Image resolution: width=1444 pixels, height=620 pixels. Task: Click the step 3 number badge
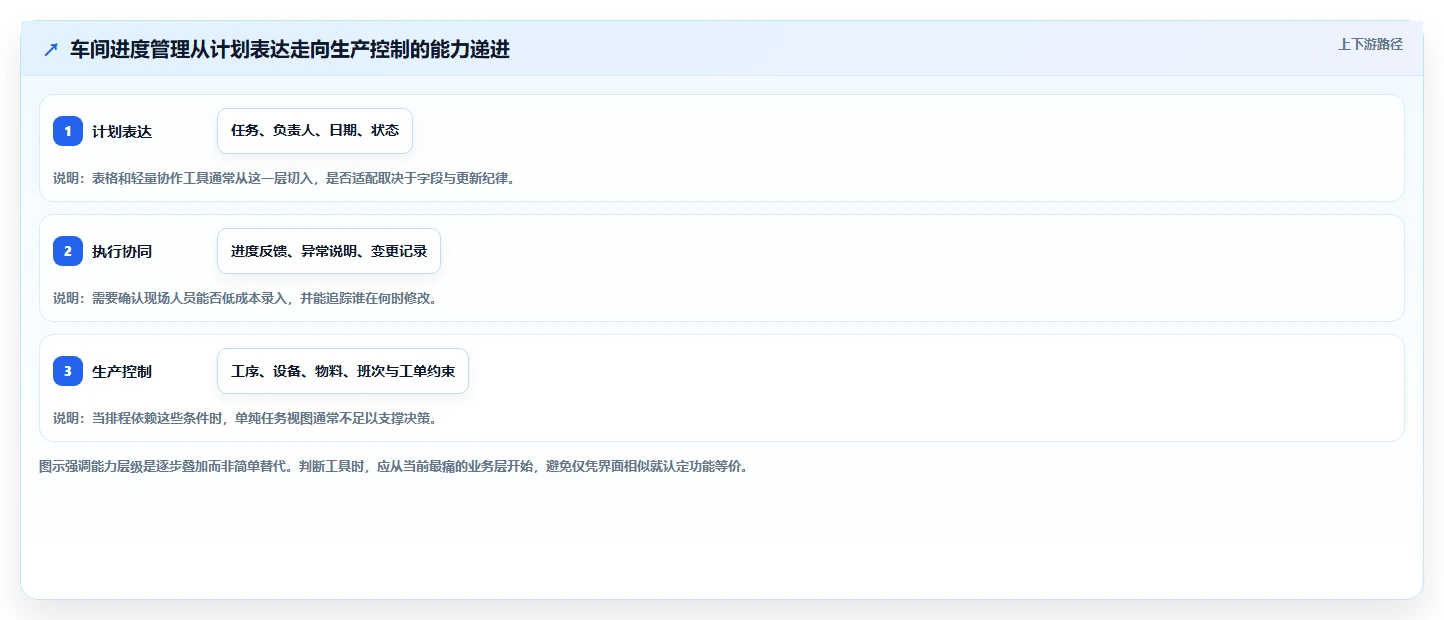click(x=68, y=371)
